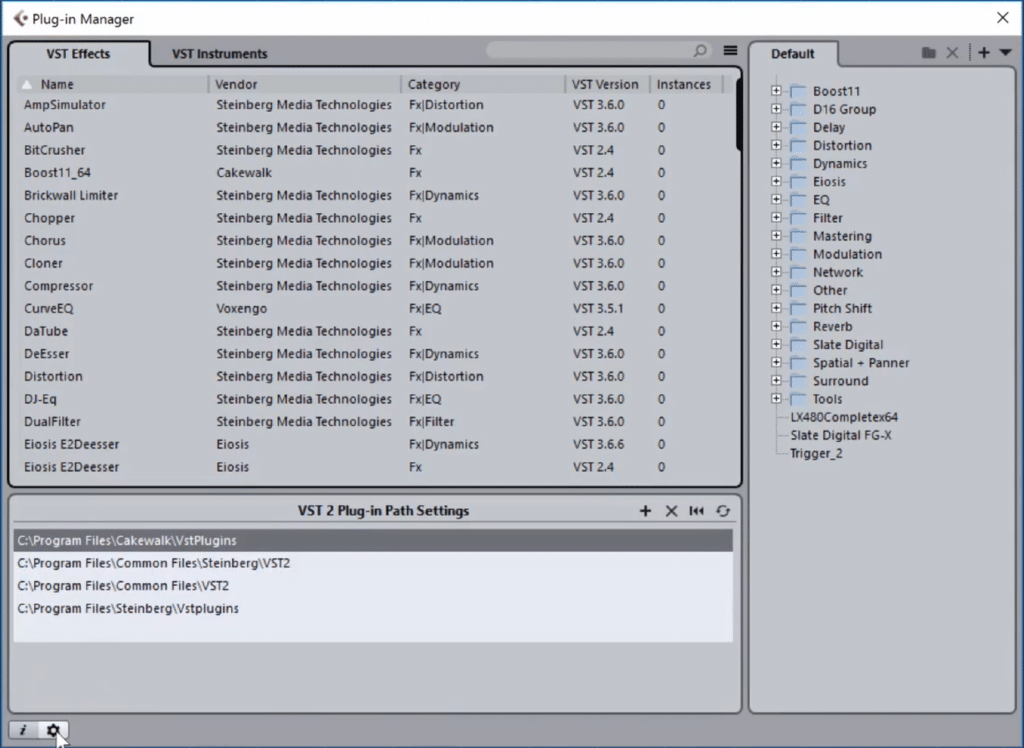The height and width of the screenshot is (748, 1024).
Task: Remove the selected plug-in path
Action: 671,511
